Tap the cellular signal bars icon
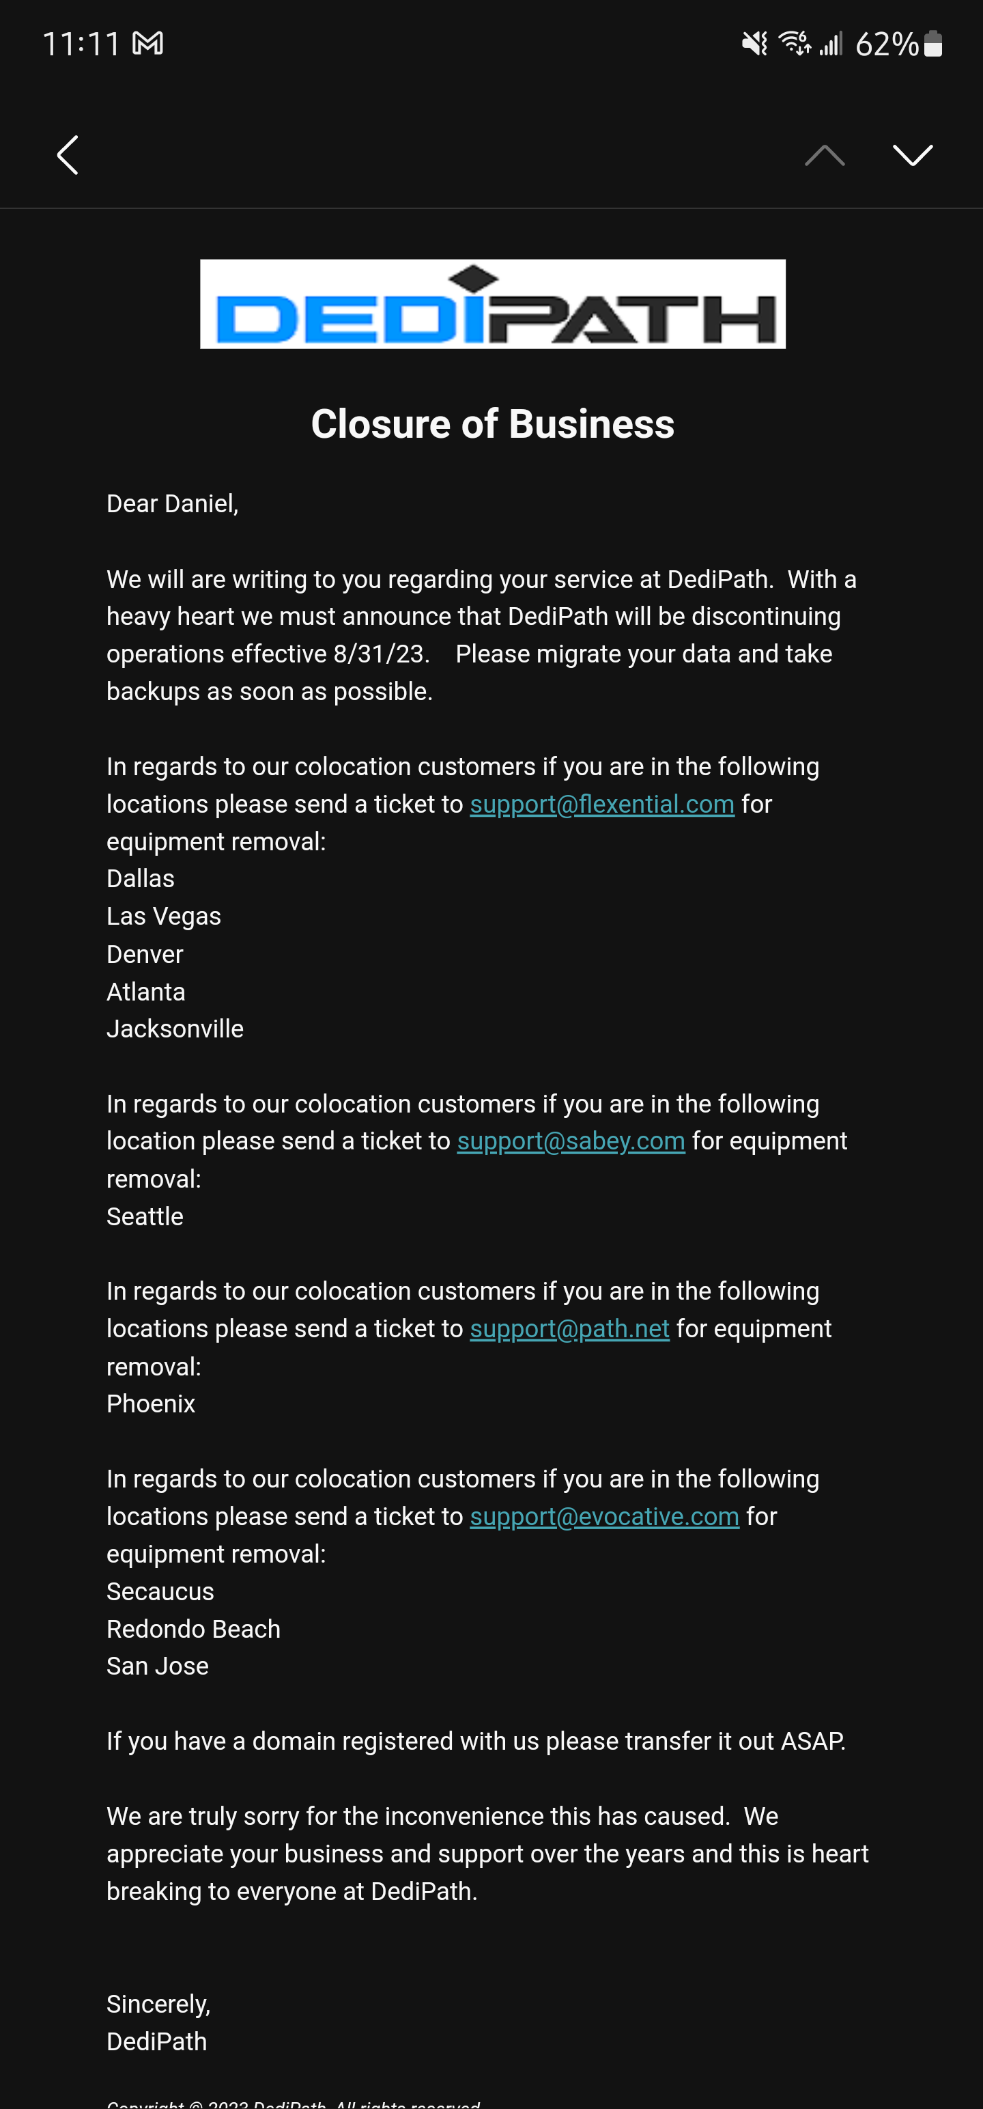The image size is (983, 2109). click(x=831, y=43)
